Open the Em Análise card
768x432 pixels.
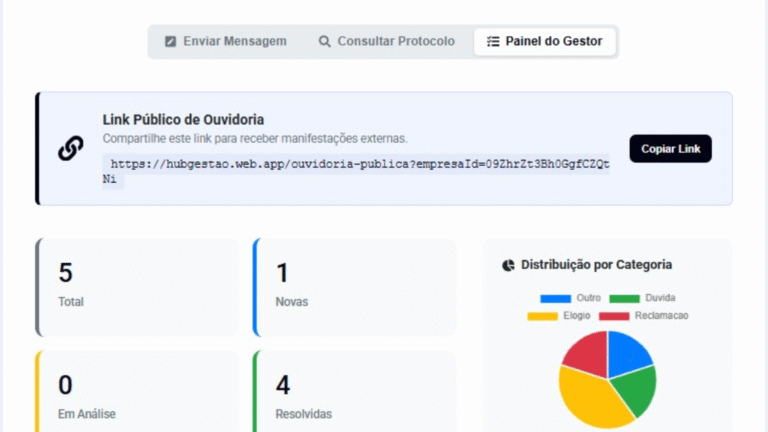tap(138, 395)
